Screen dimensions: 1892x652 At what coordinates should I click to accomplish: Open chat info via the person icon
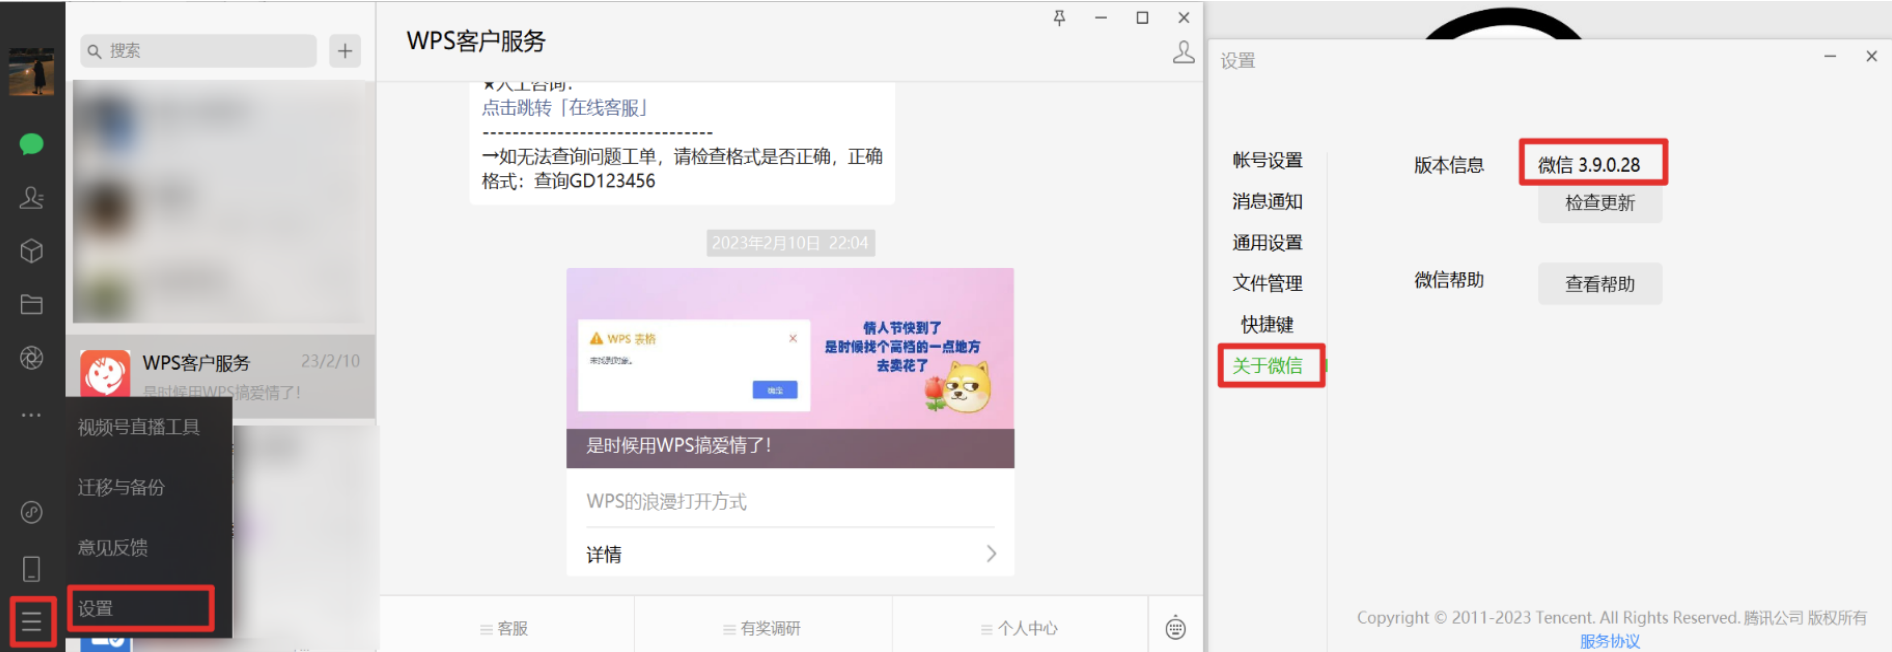pyautogui.click(x=1183, y=53)
